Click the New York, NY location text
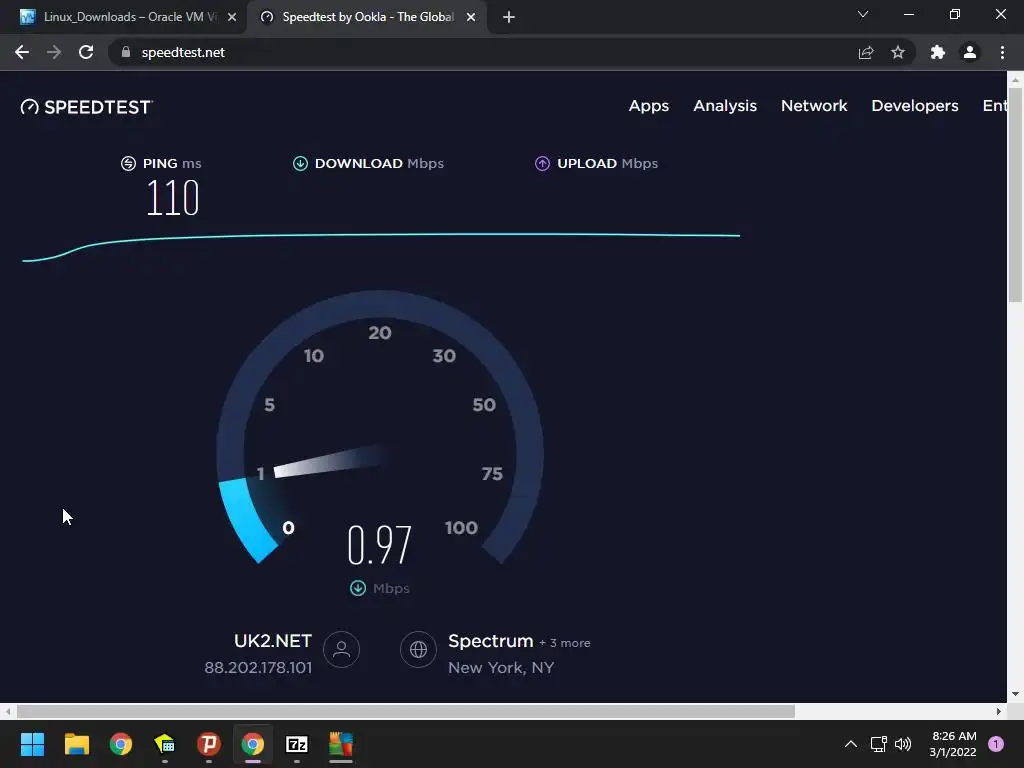This screenshot has height=768, width=1024. pyautogui.click(x=501, y=667)
